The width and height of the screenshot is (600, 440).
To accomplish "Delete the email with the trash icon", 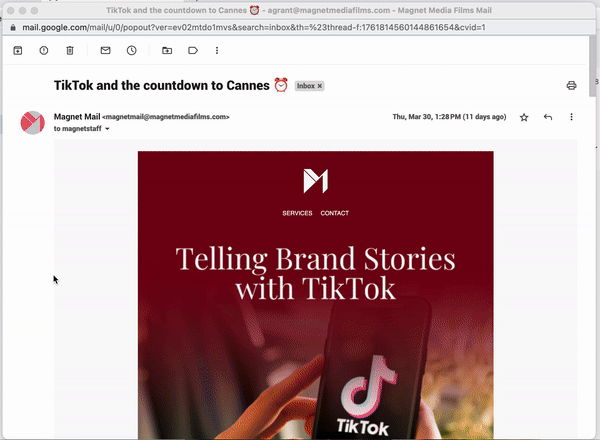I will pos(70,50).
